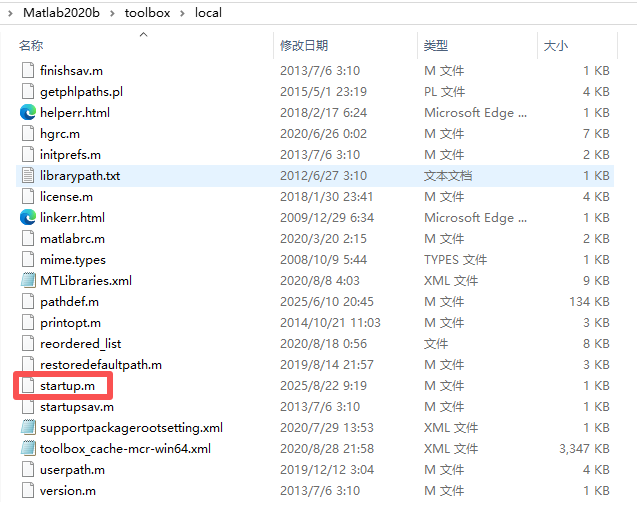The height and width of the screenshot is (511, 637).
Task: Select the file named pathdef.m
Action: pos(69,302)
